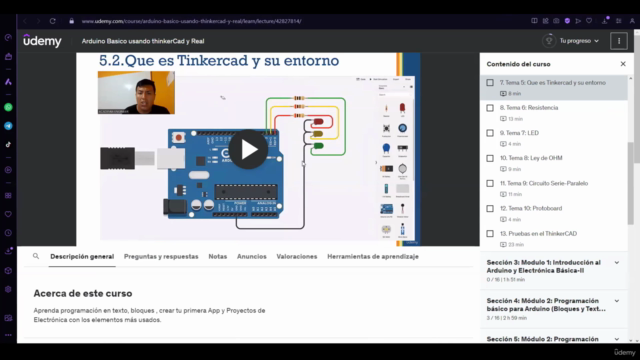
Task: Check the box for Tema 6: Resistencia
Action: [490, 108]
